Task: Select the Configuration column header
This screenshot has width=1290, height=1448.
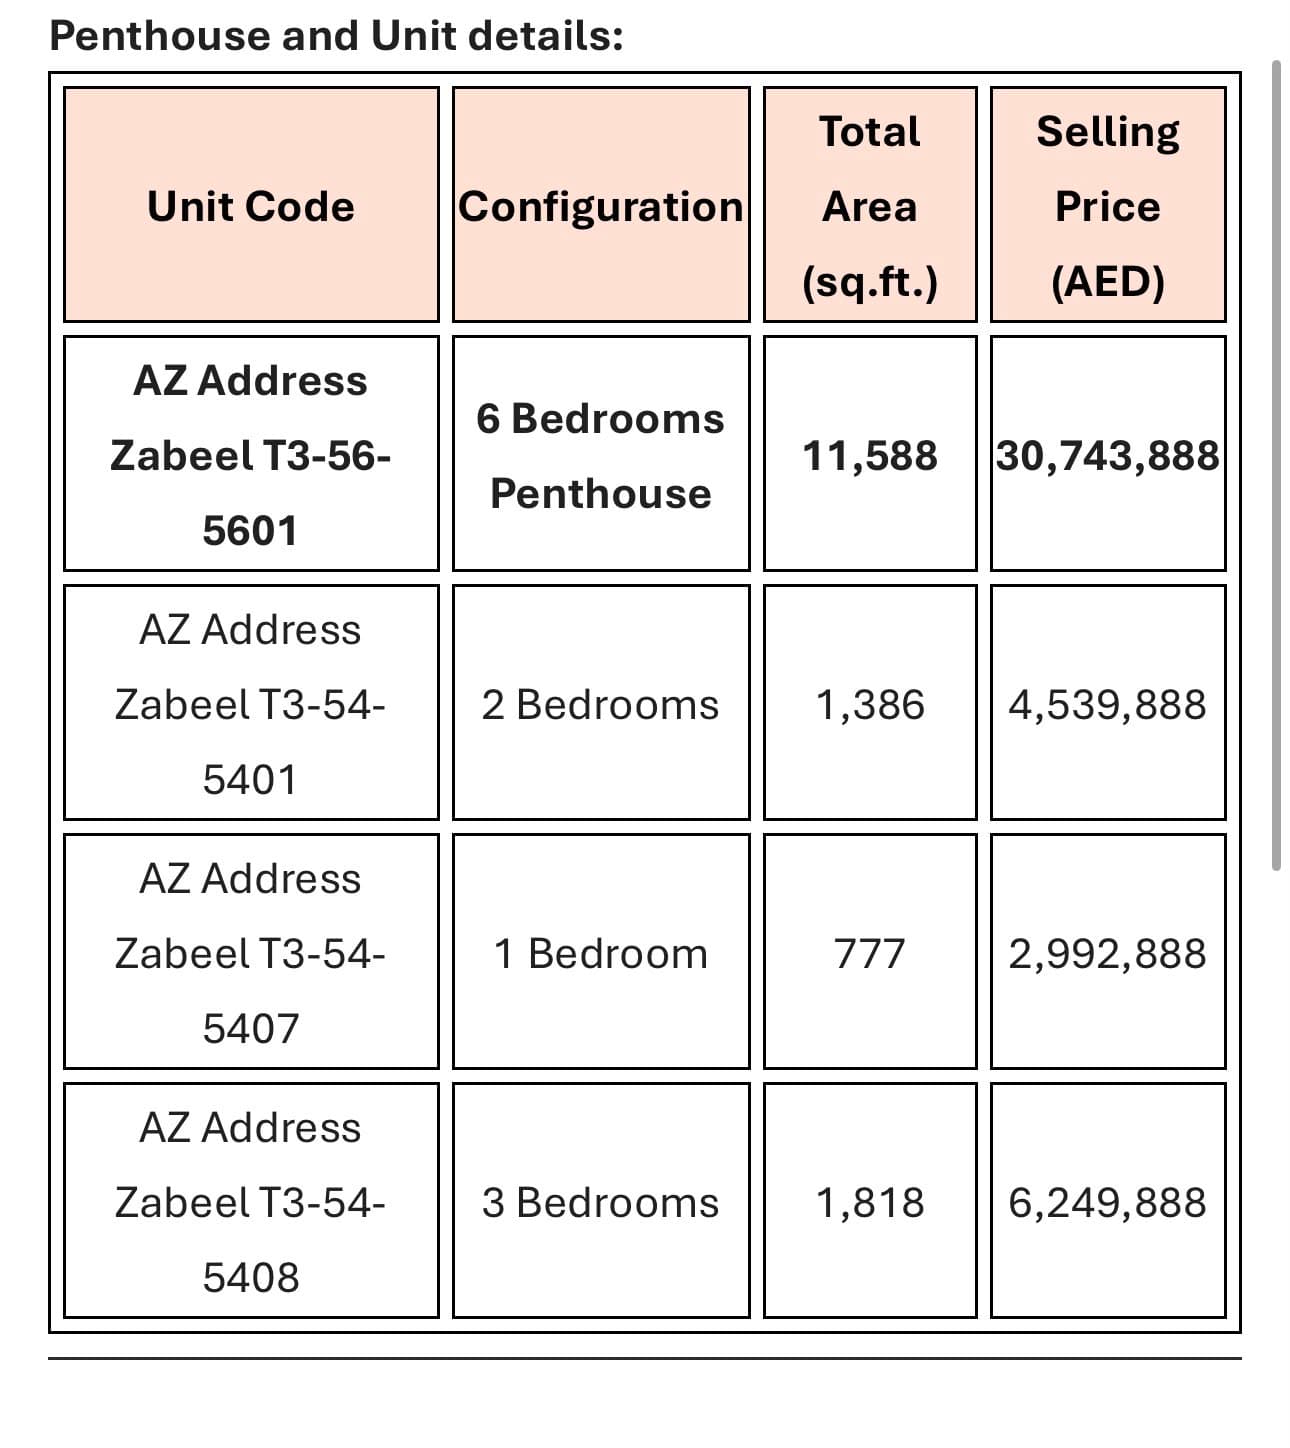Action: 601,204
